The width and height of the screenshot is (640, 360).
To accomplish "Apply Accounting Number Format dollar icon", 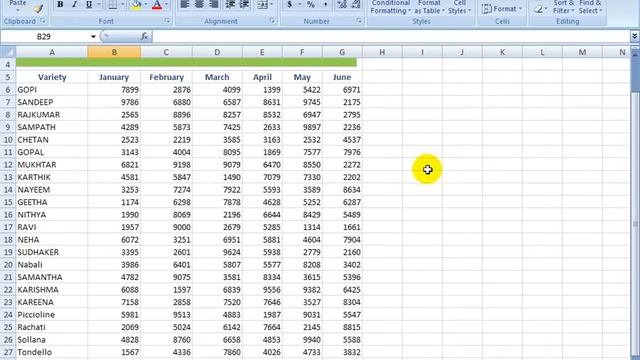I will [x=289, y=4].
